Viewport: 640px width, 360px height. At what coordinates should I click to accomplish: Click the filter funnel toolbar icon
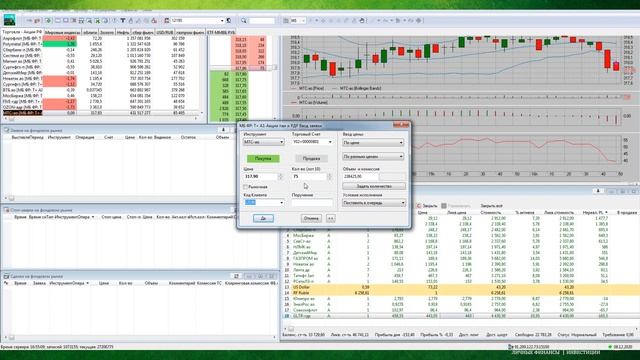click(x=122, y=20)
